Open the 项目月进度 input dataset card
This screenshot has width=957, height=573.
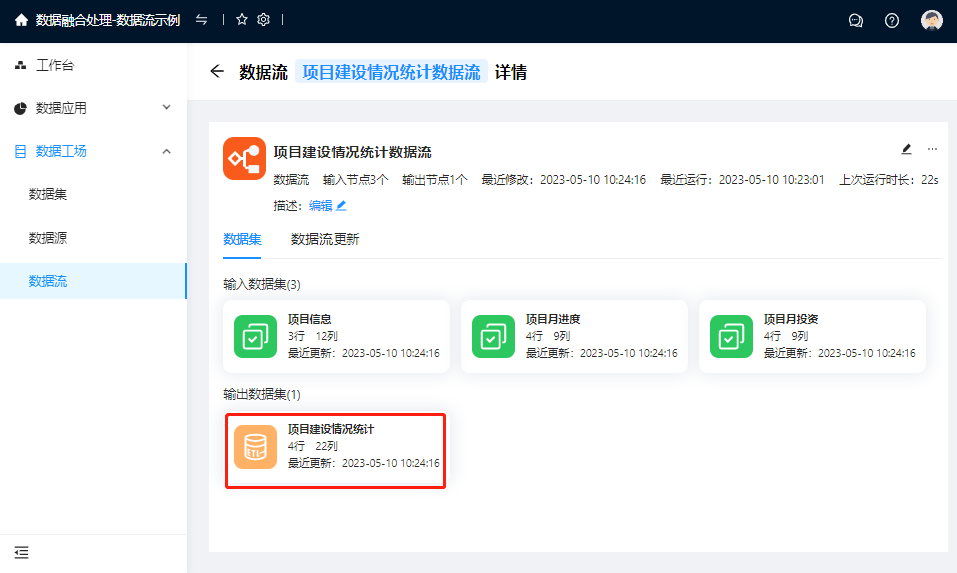tap(574, 337)
